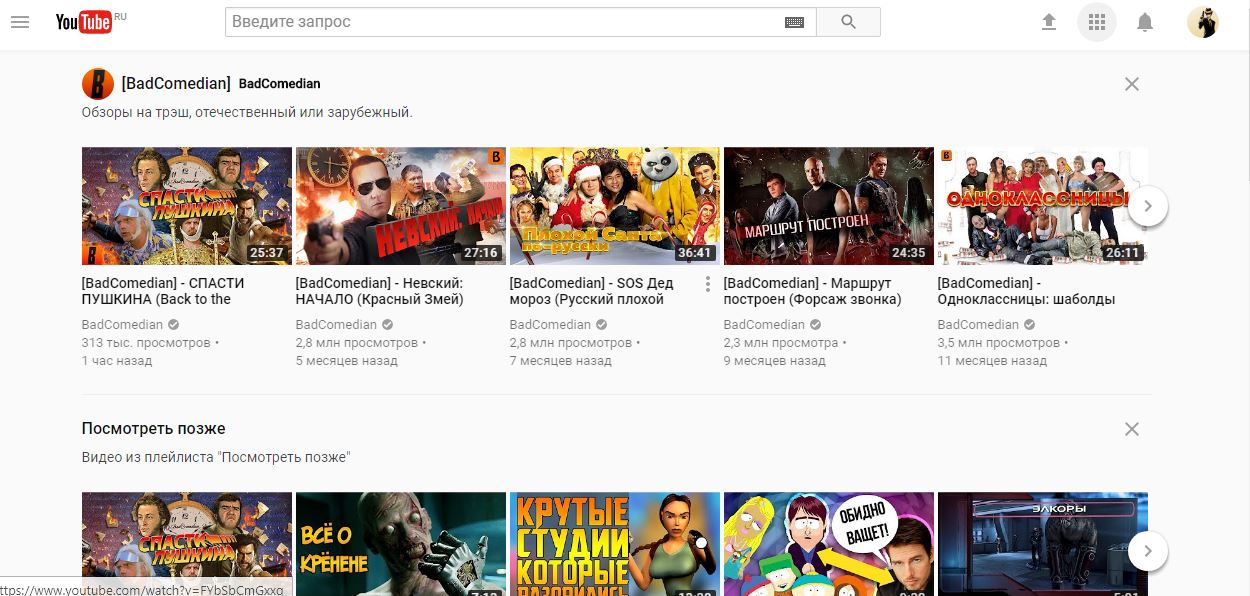Open three-dot menu for SOS Дед мороз video
Image resolution: width=1250 pixels, height=596 pixels.
708,284
